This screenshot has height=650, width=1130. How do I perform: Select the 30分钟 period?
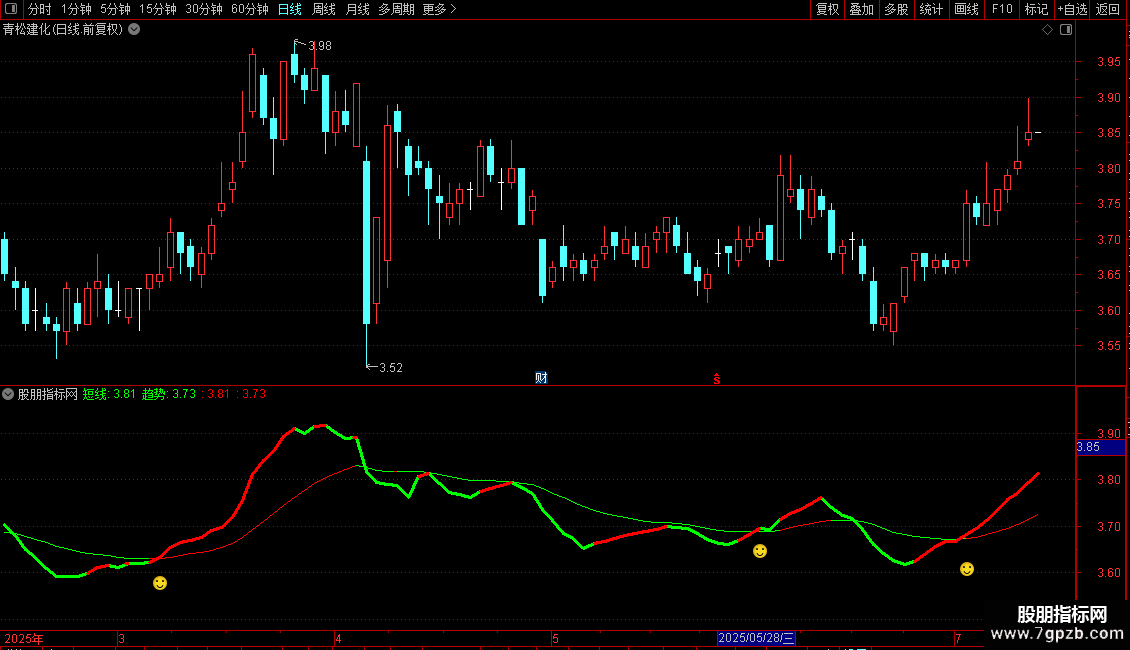(204, 9)
